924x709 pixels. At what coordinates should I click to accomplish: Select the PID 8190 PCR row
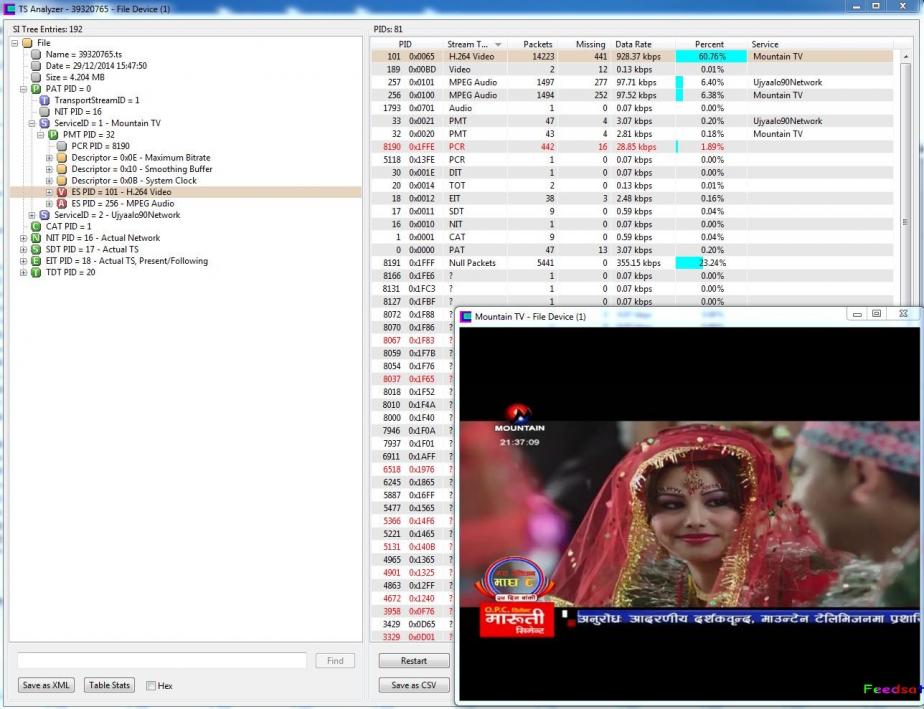[x=632, y=147]
